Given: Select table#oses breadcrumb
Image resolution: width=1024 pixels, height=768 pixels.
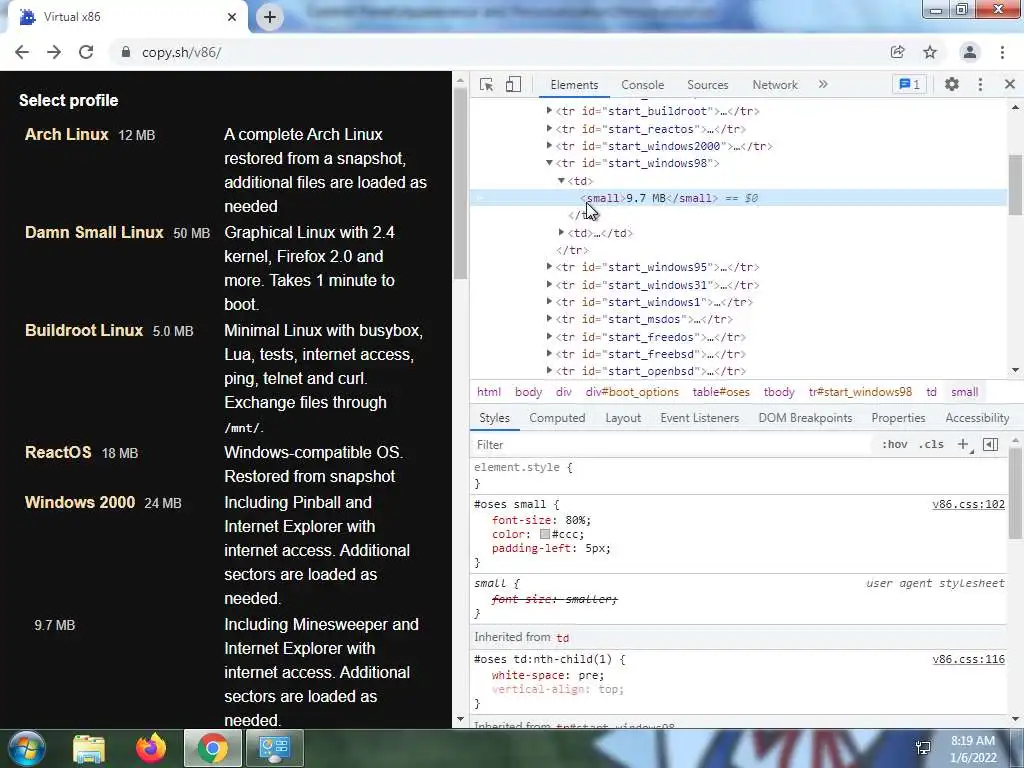Looking at the screenshot, I should point(721,392).
